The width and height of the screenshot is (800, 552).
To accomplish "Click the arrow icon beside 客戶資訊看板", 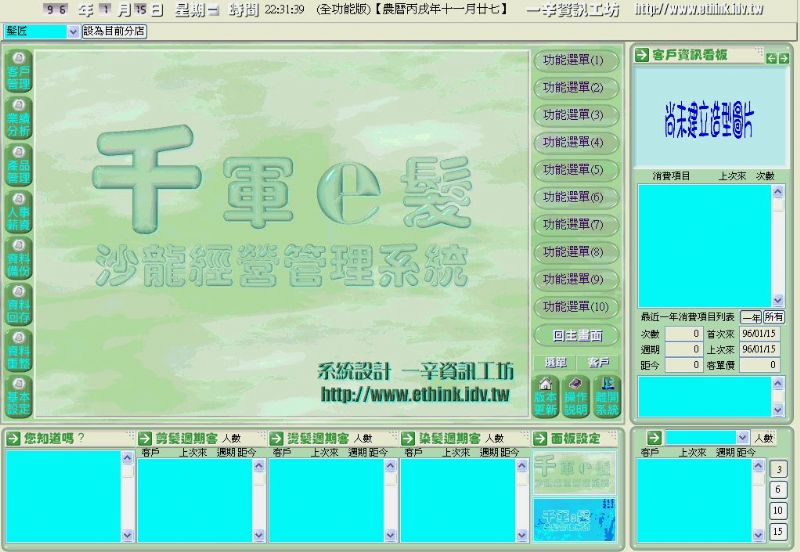I will click(642, 55).
